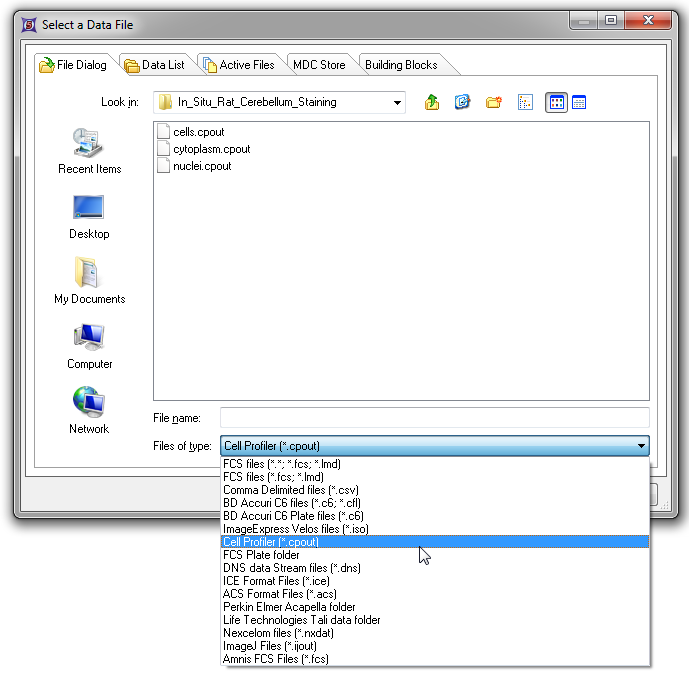This screenshot has height=676, width=689.
Task: Collapse the Files of type dropdown
Action: tap(640, 446)
